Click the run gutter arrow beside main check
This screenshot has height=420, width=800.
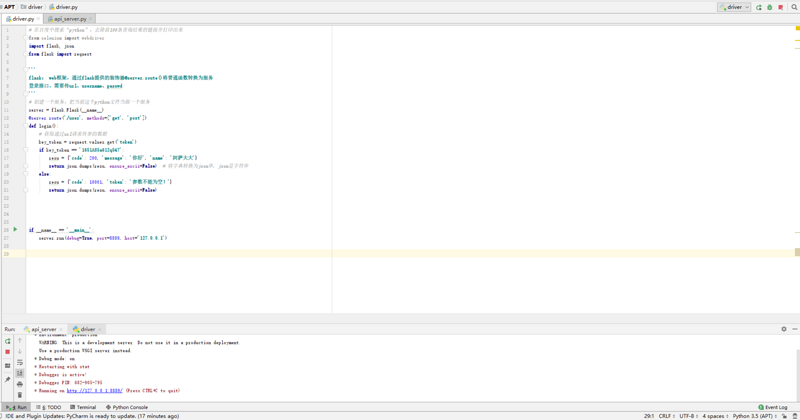click(x=15, y=230)
